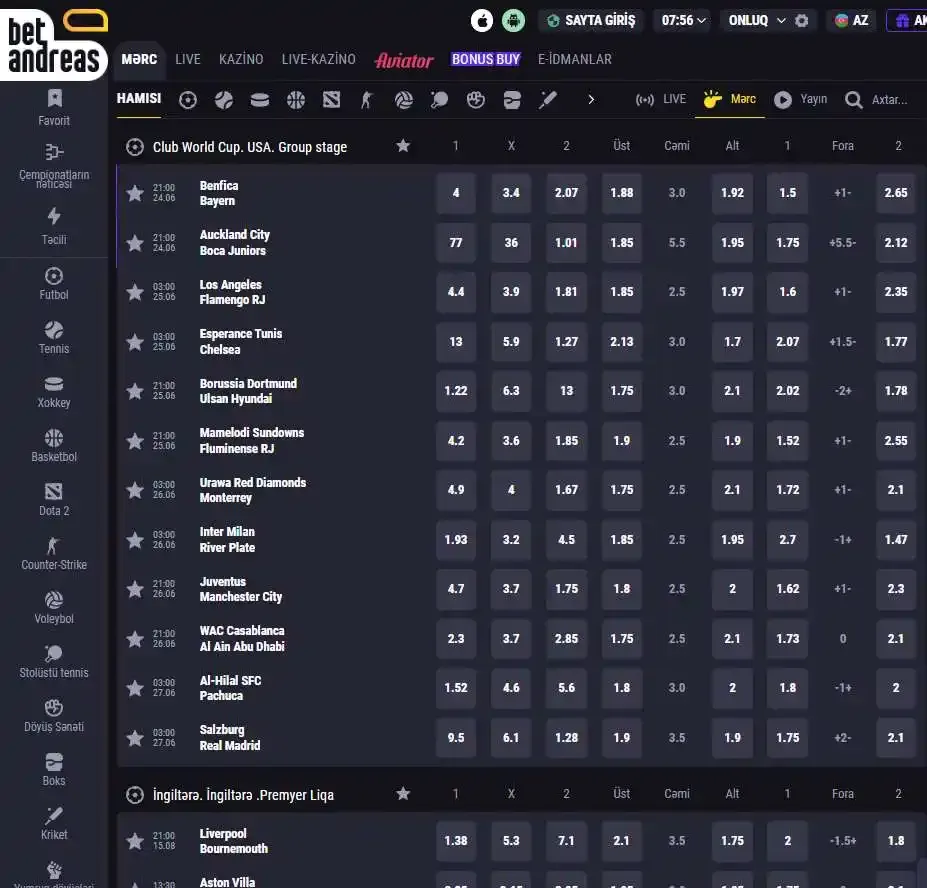Open Voleybol in the left sidebar
927x888 pixels.
coord(54,608)
